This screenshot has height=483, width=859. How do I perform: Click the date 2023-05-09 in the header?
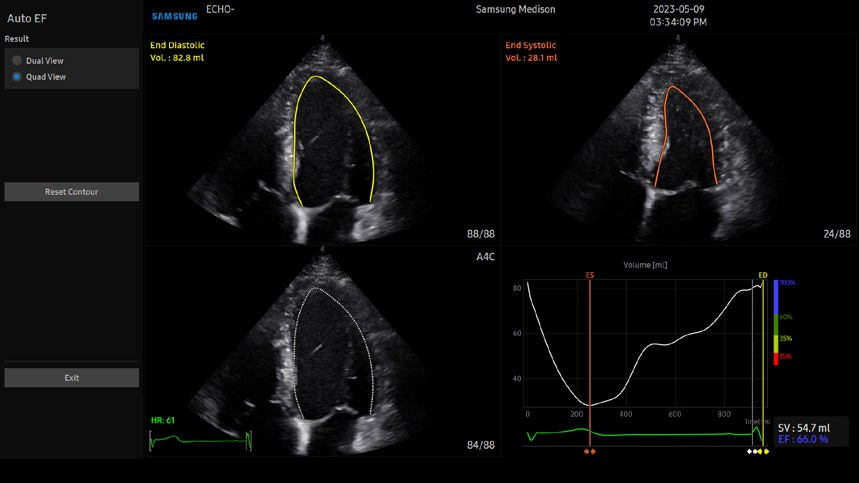679,9
